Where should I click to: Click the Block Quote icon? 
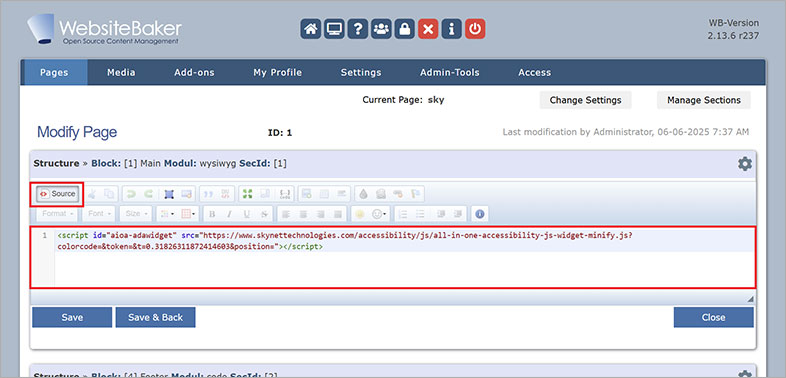pyautogui.click(x=209, y=194)
